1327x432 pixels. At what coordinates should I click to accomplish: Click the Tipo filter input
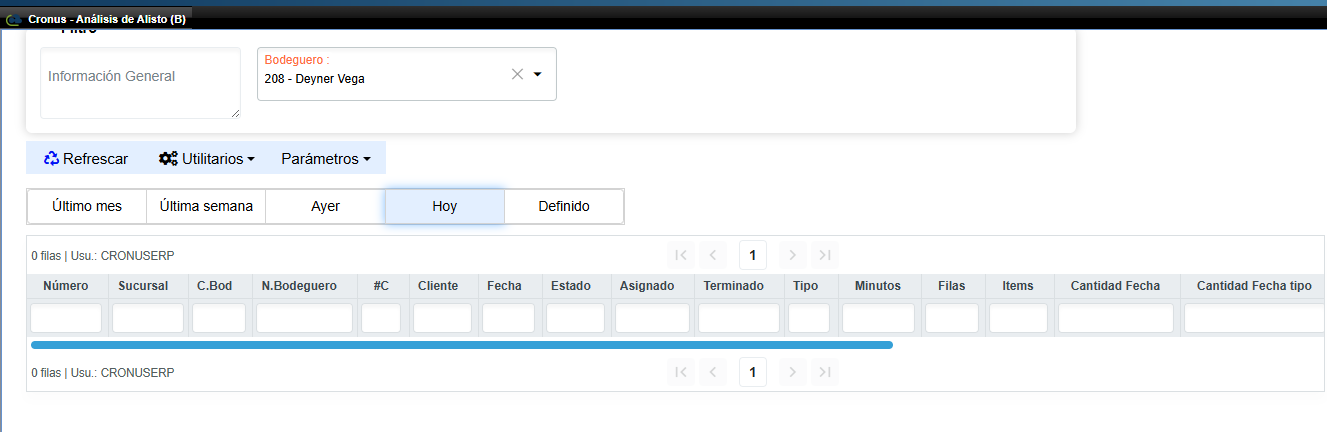coord(810,318)
